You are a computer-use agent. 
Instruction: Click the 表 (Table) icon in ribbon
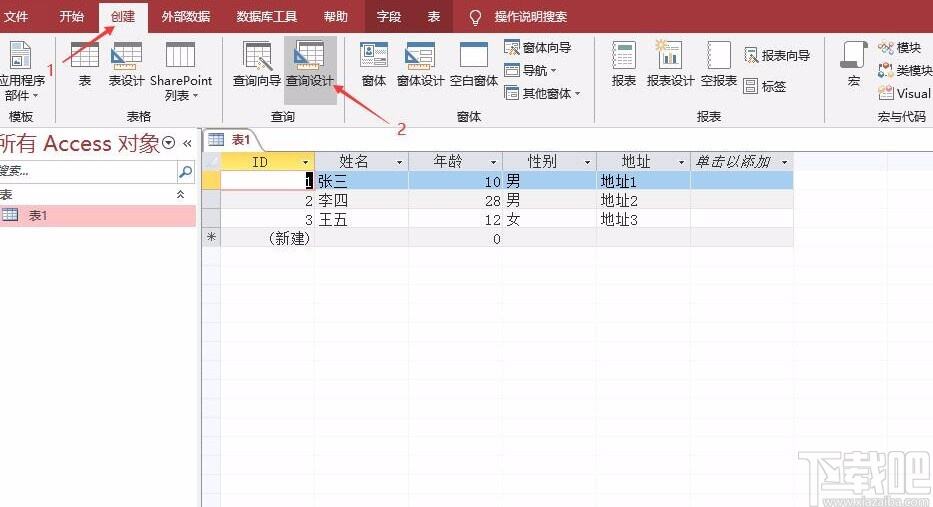click(x=84, y=64)
